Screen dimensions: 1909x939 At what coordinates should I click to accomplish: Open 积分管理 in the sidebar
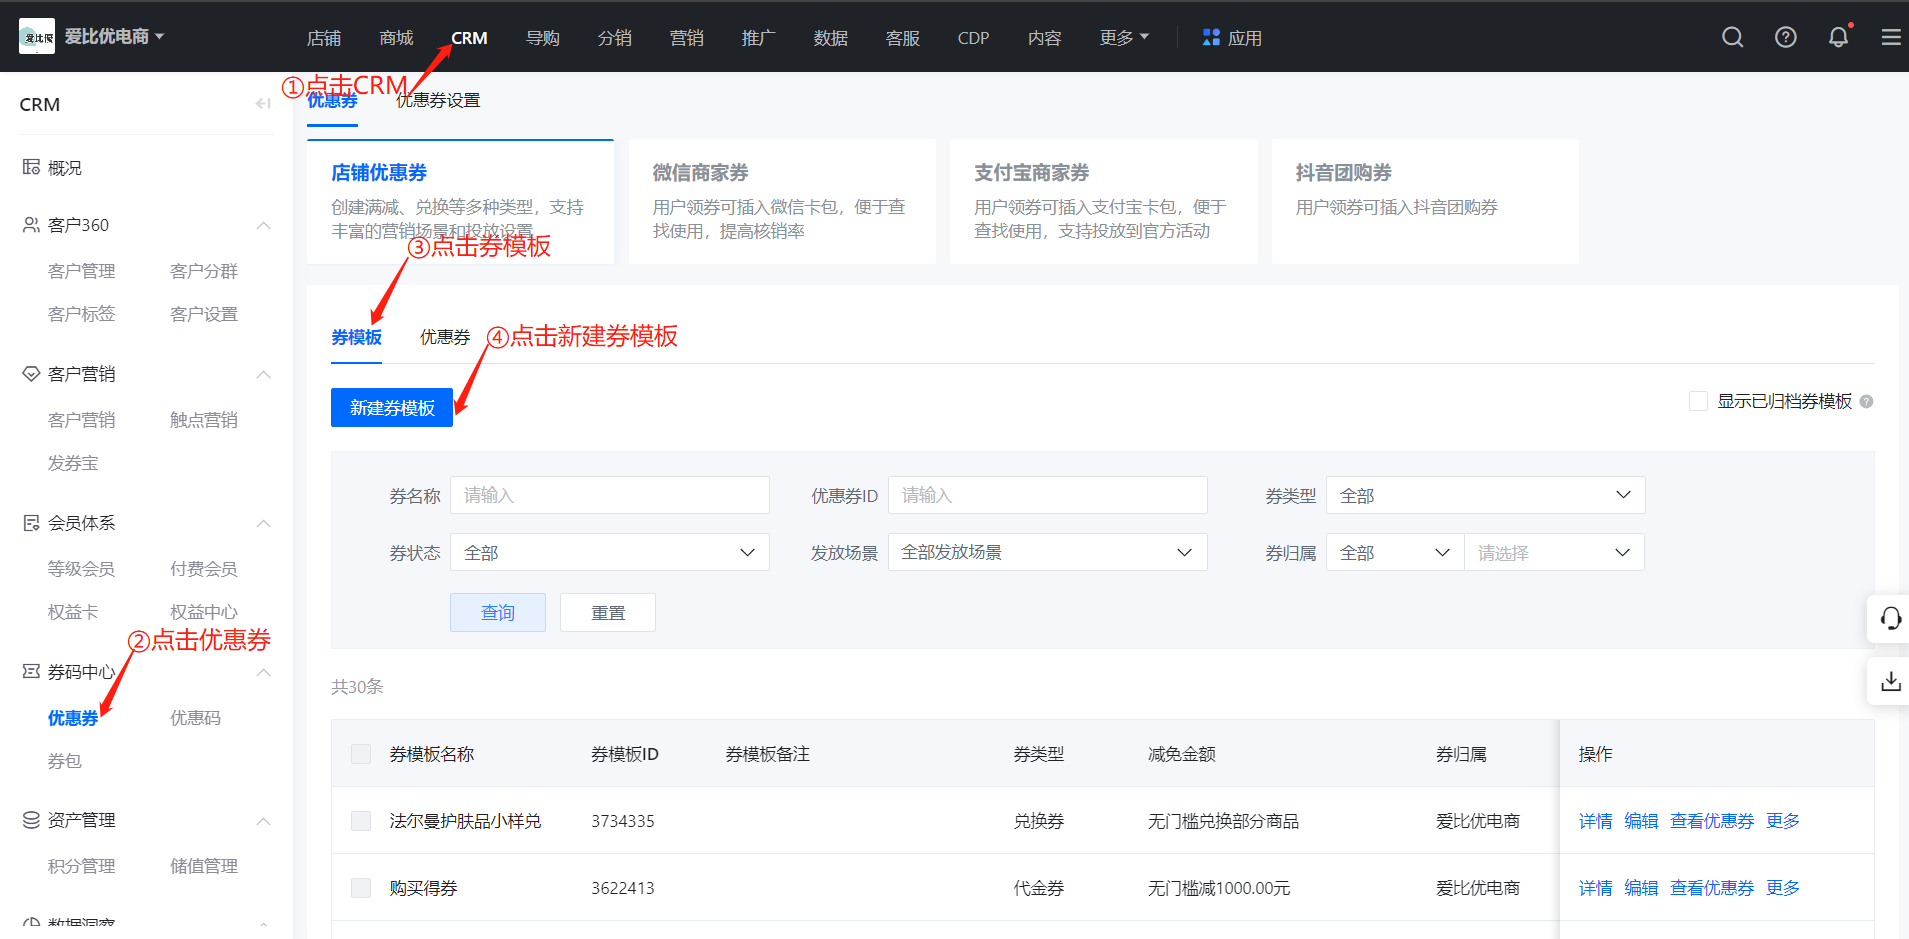(x=81, y=866)
